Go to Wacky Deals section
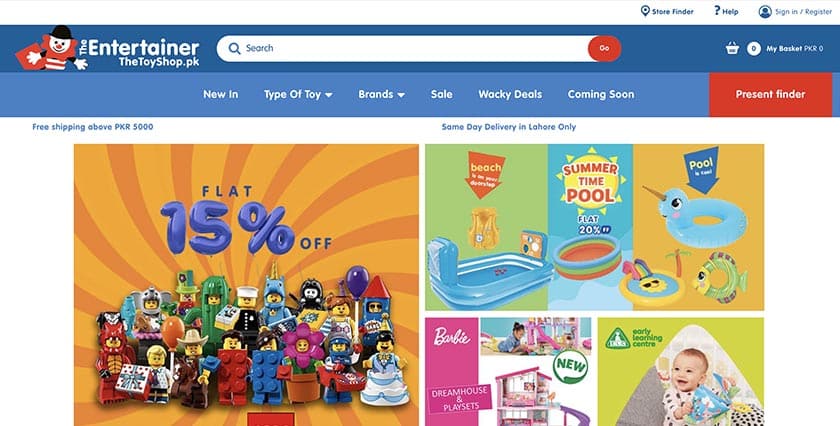The width and height of the screenshot is (840, 426). [510, 94]
